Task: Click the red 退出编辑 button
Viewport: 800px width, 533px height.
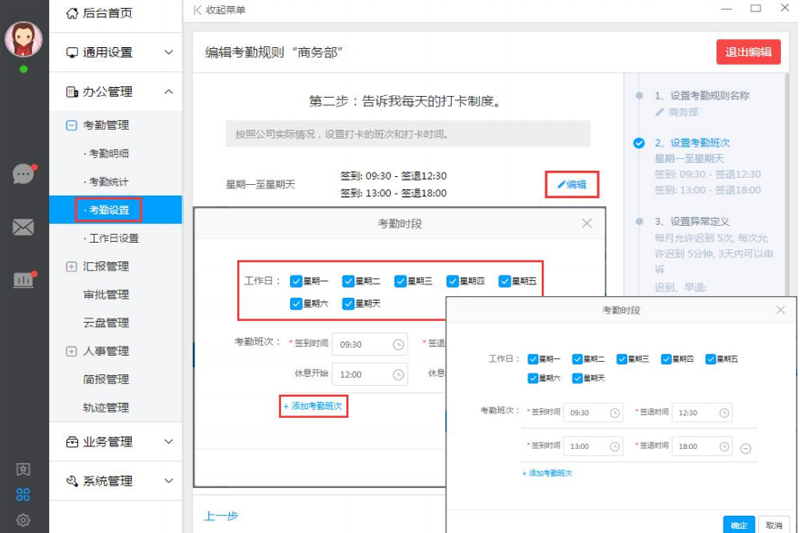Action: click(748, 52)
